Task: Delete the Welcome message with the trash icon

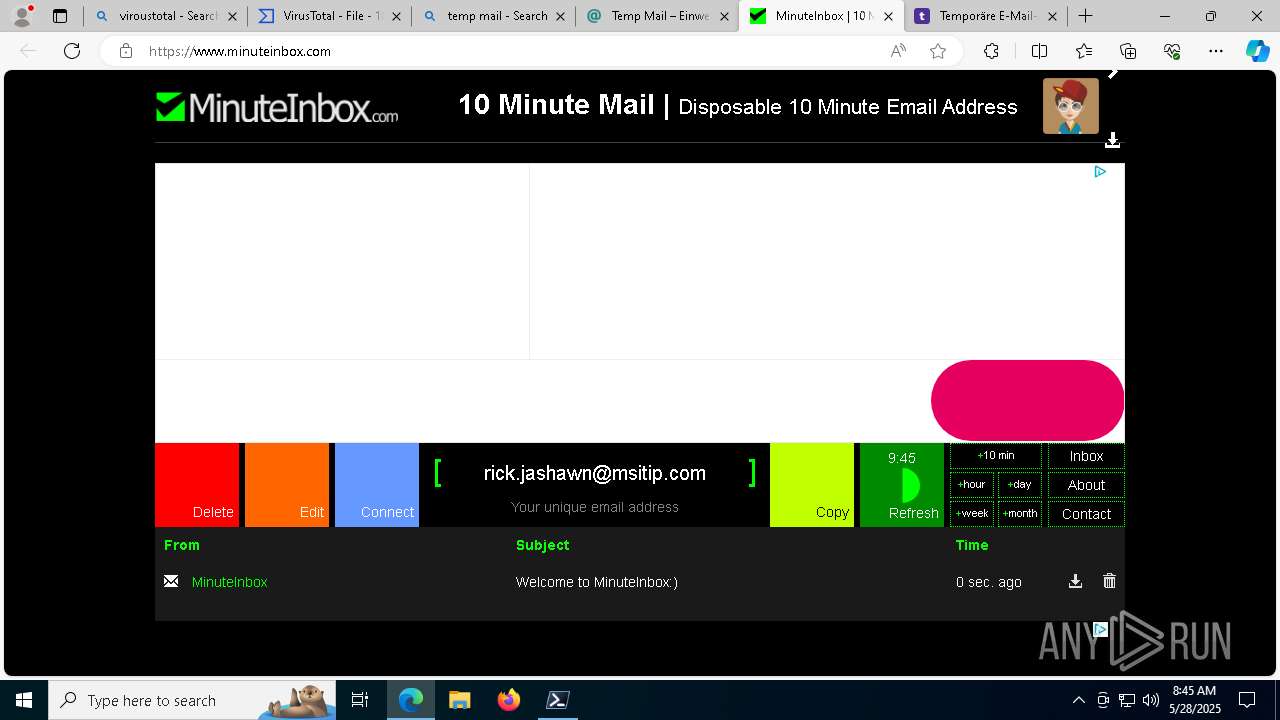Action: click(x=1109, y=581)
